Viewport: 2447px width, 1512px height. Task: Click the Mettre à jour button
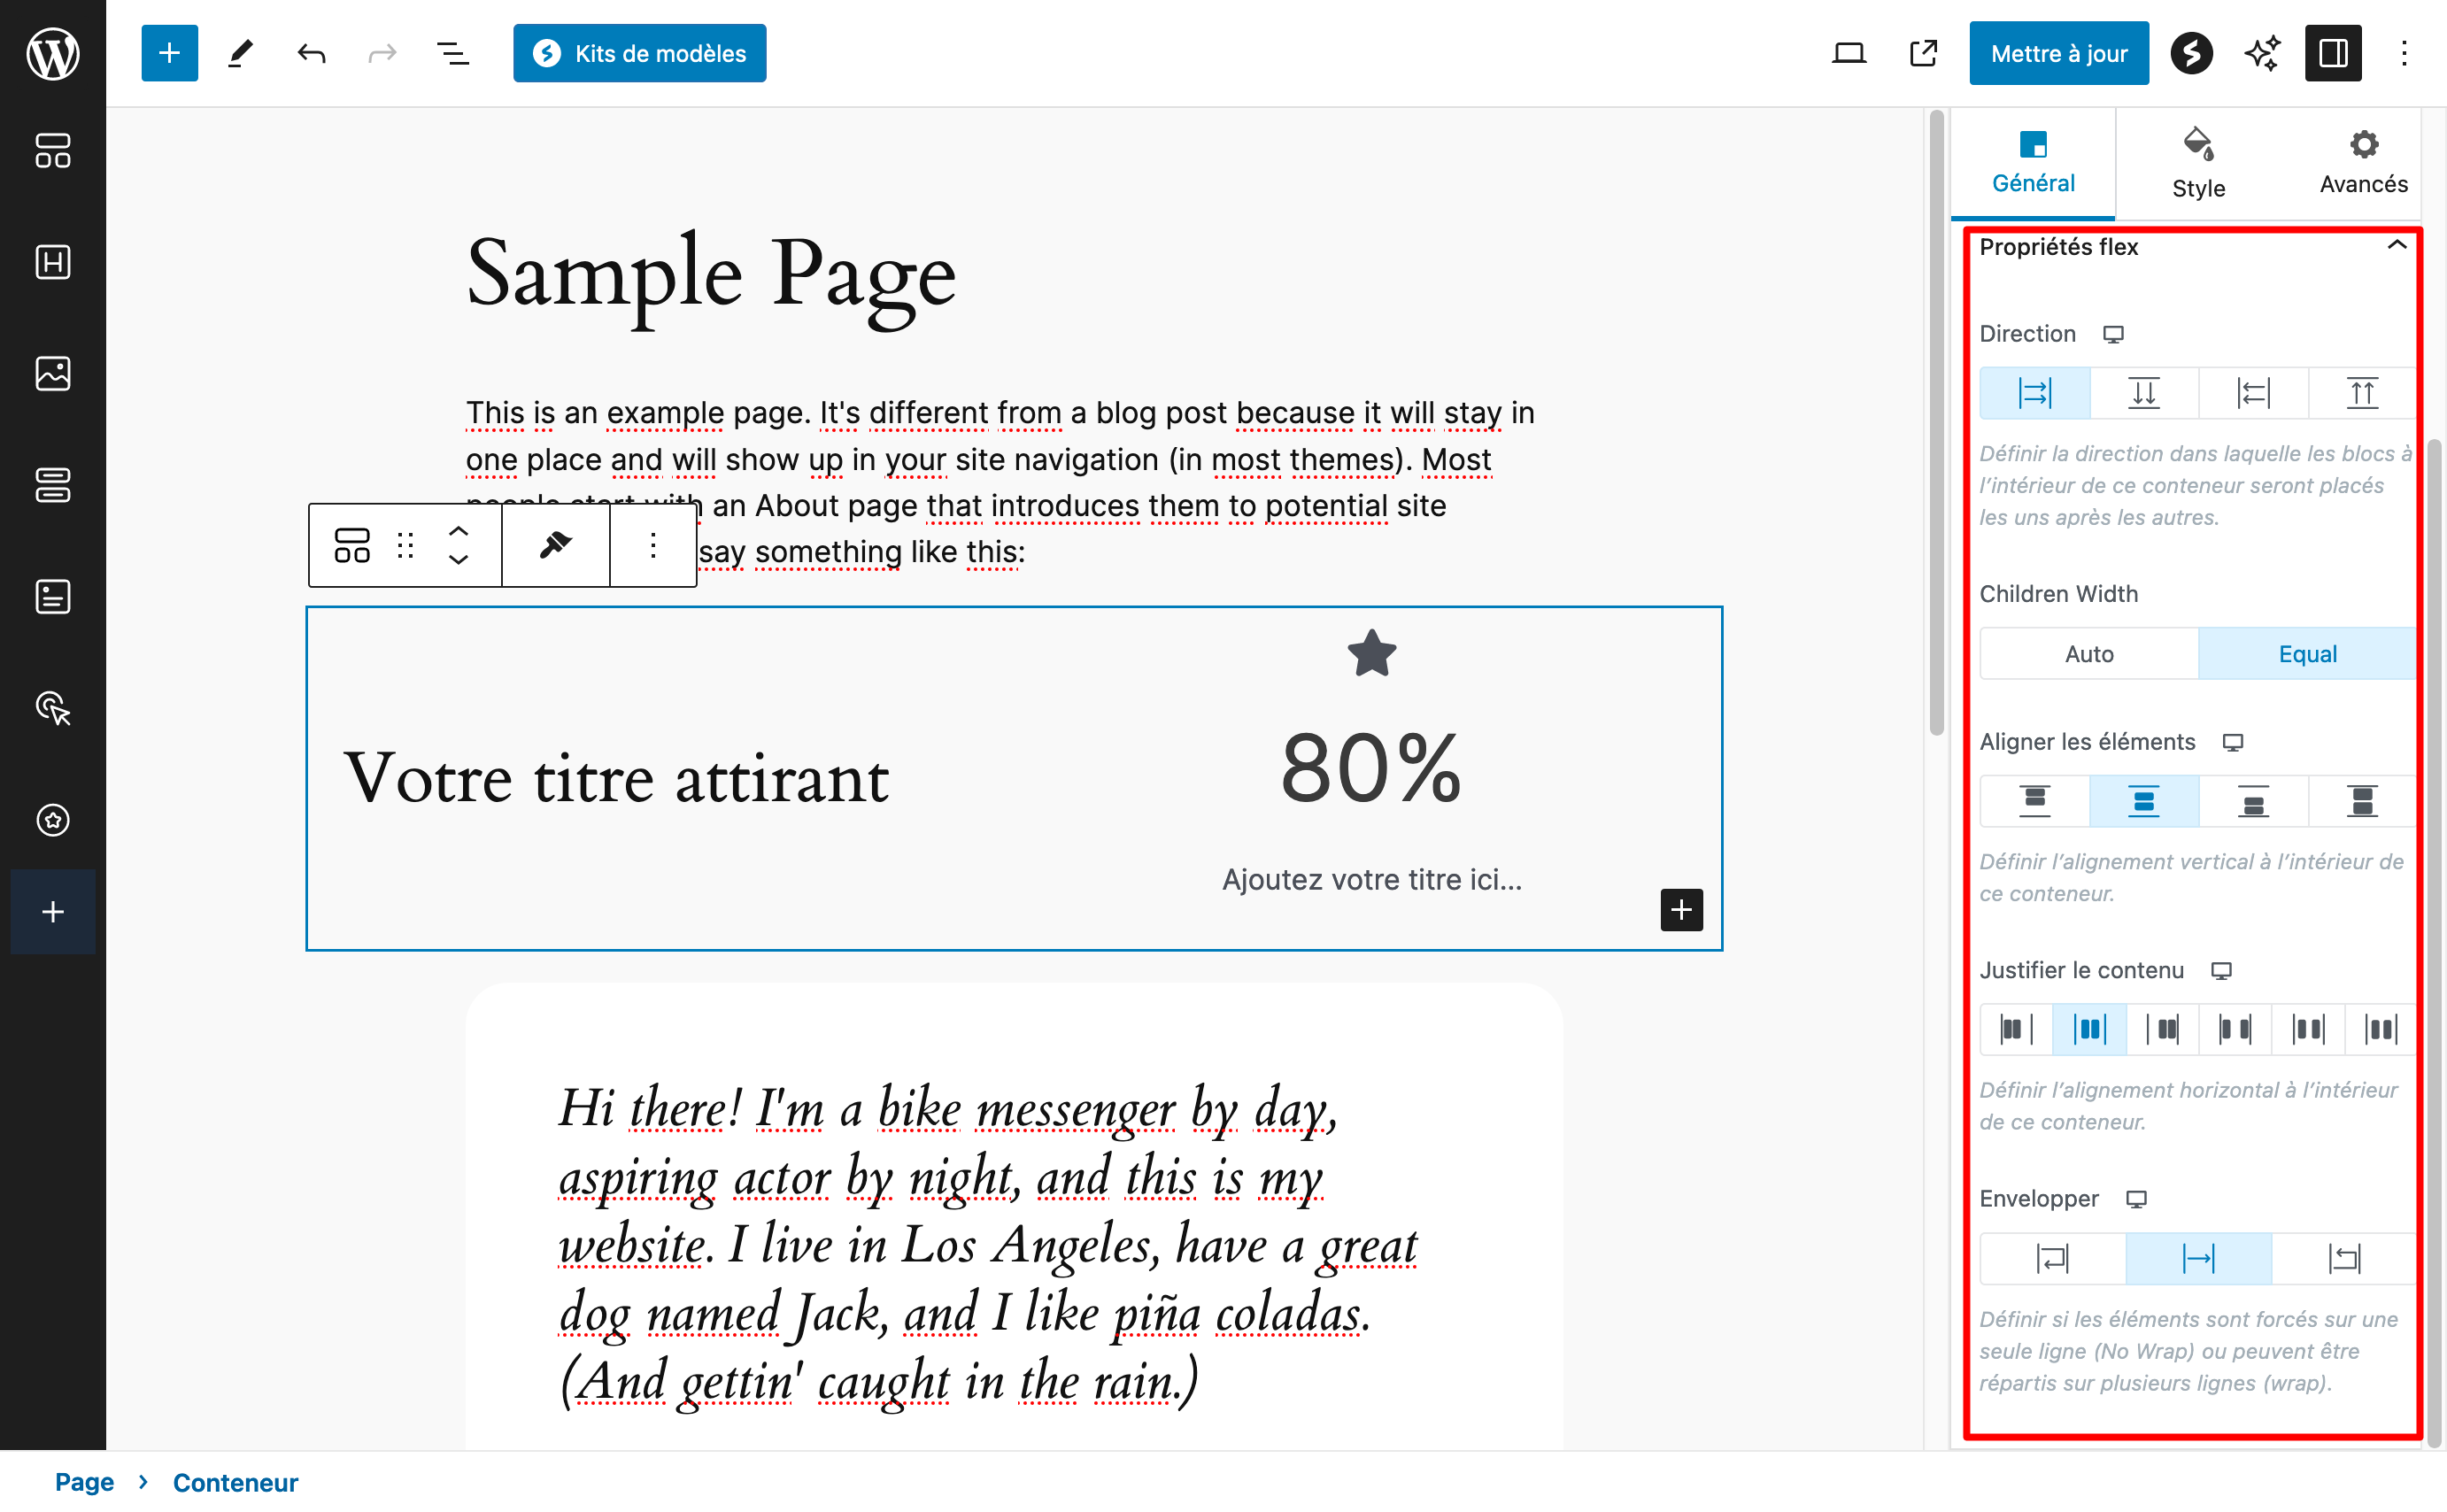click(x=2058, y=52)
